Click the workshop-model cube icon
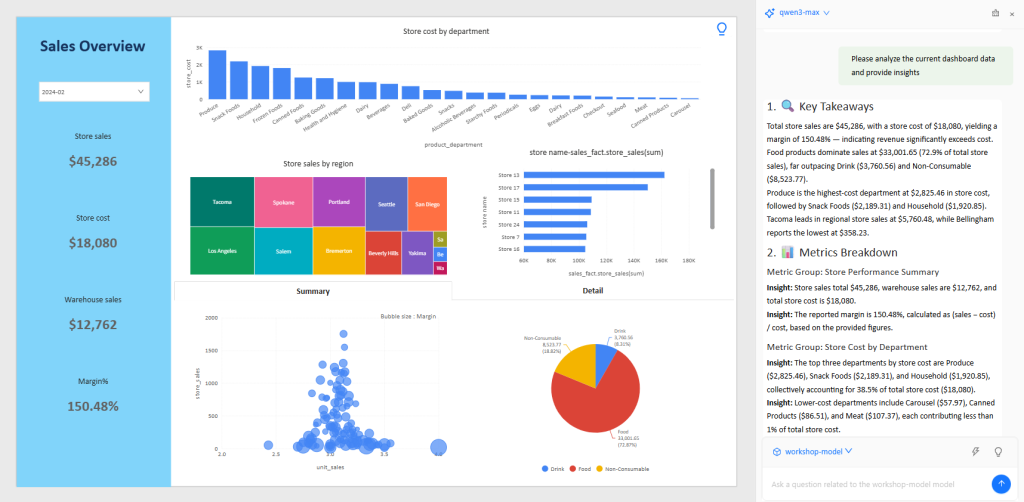The height and width of the screenshot is (502, 1024). coord(777,451)
